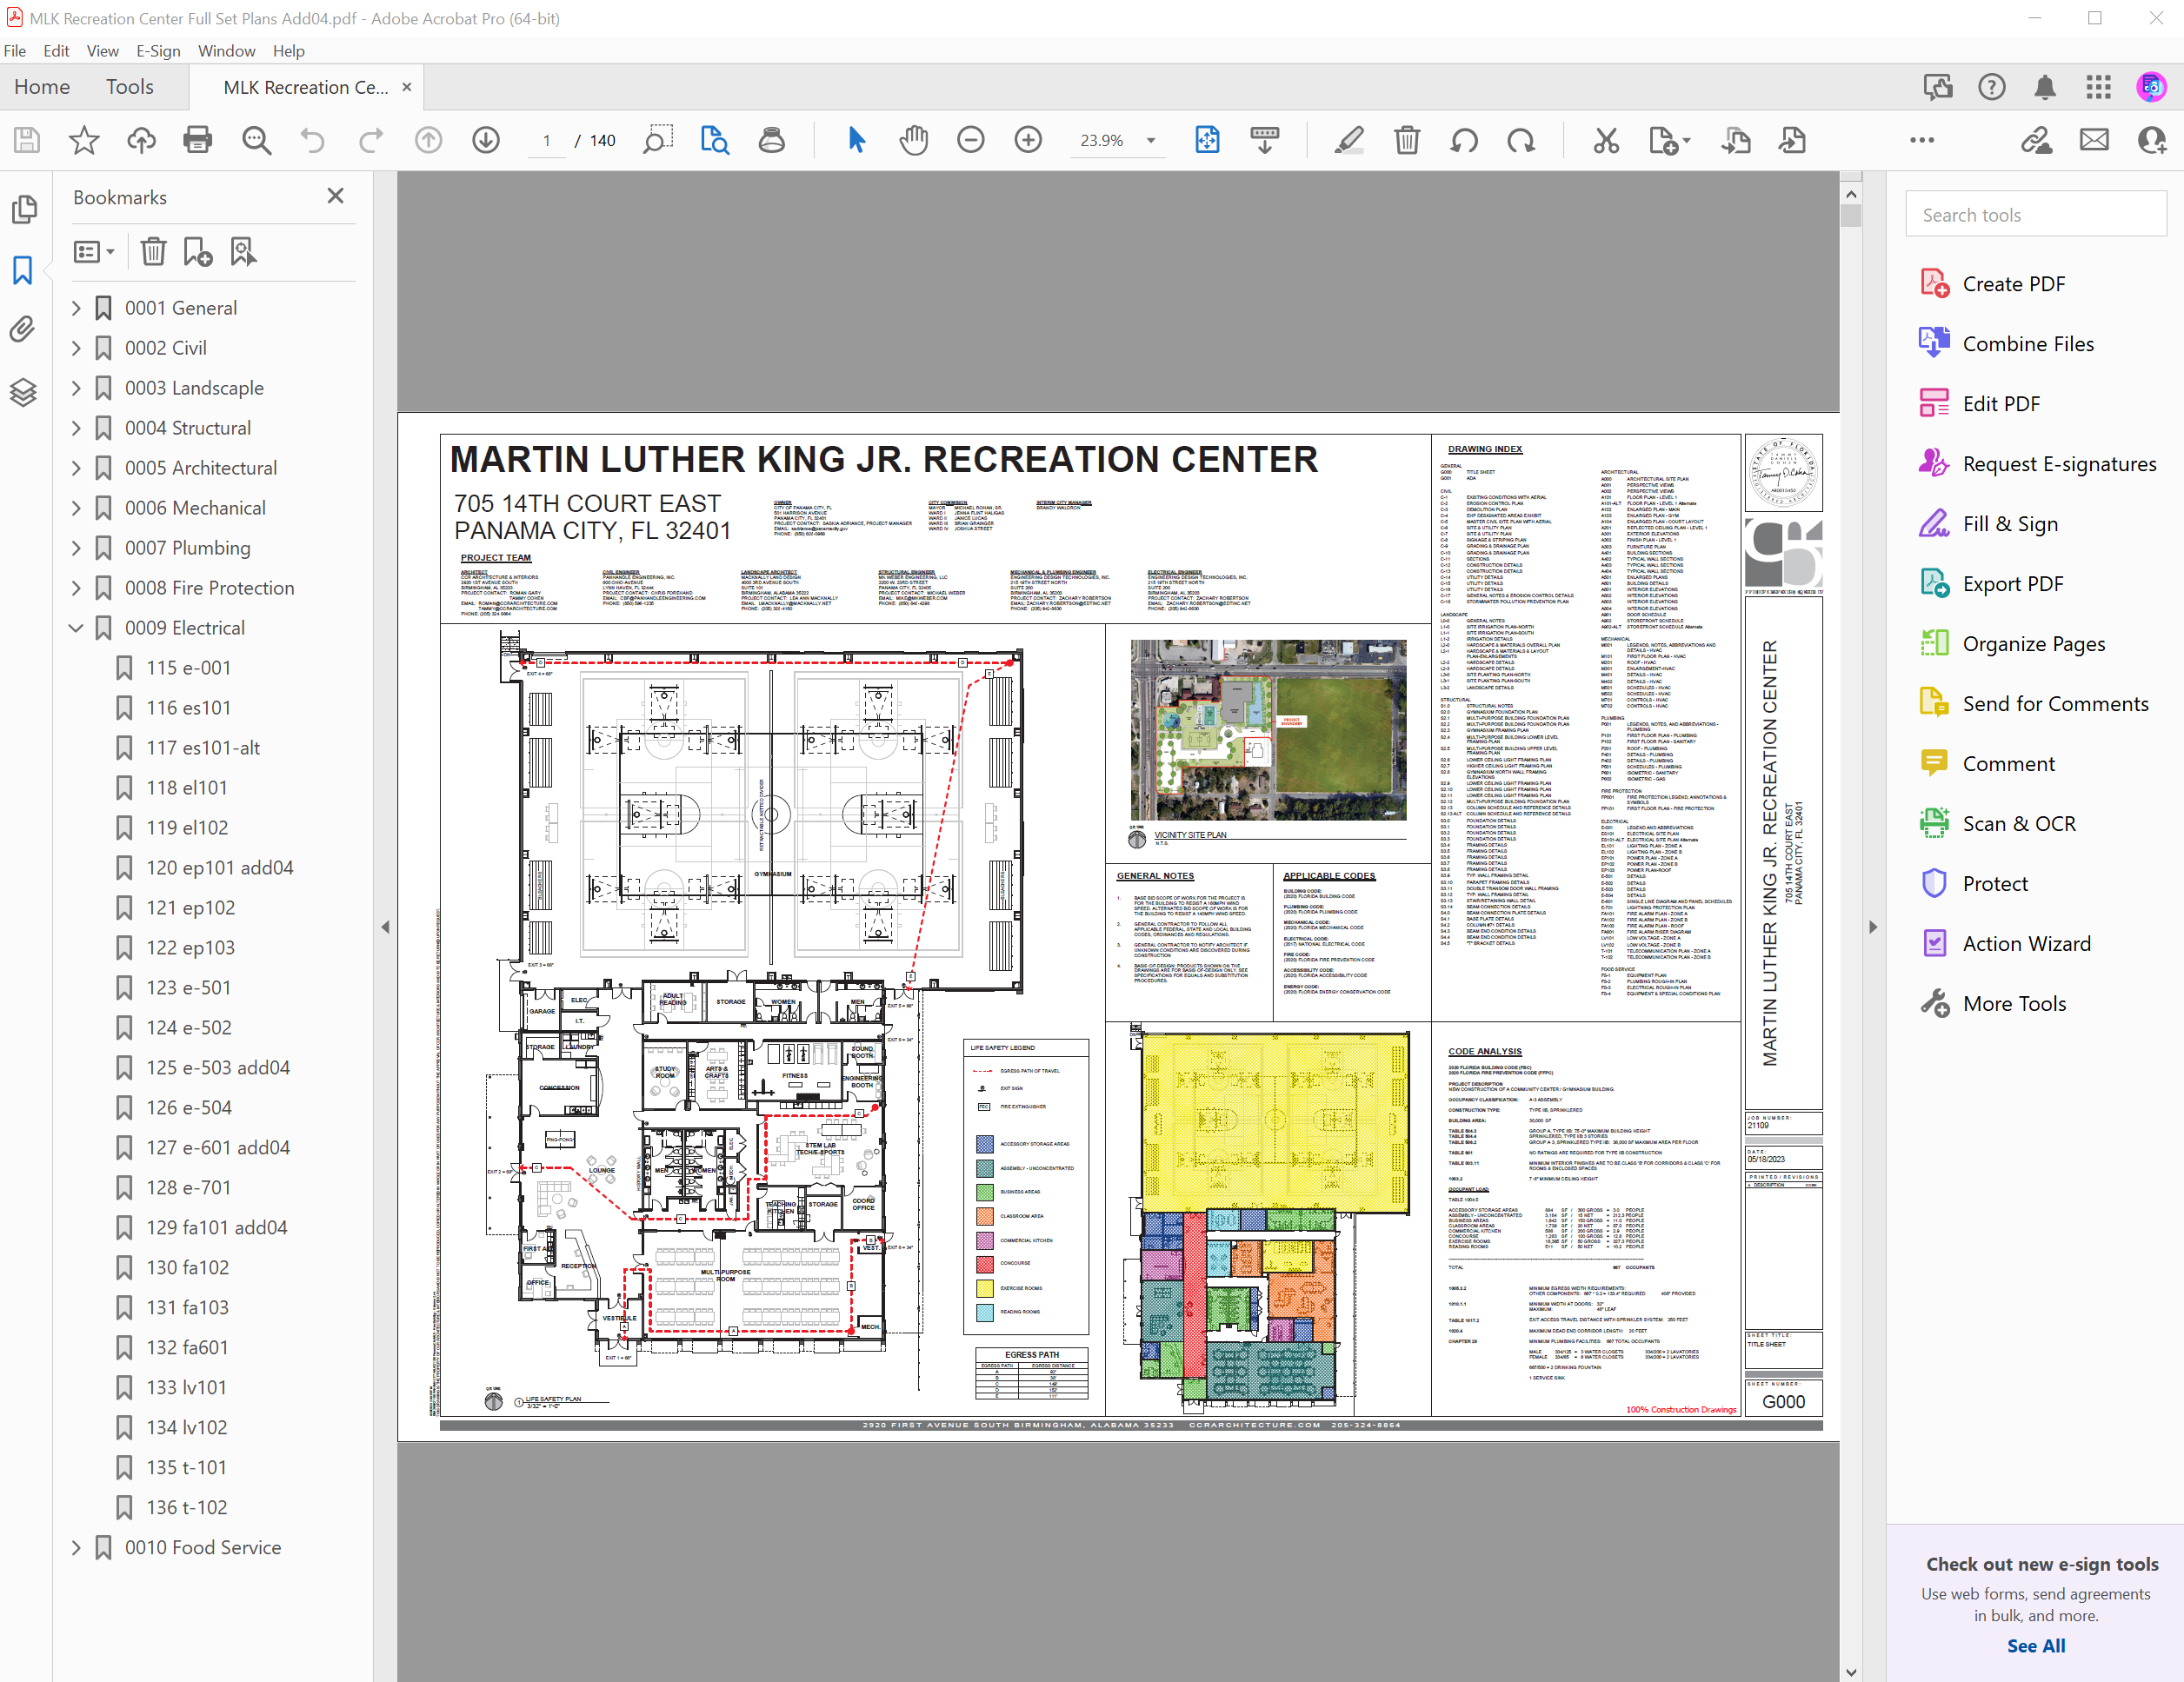2184x1682 pixels.
Task: Click the Zoom in plus icon
Action: pyautogui.click(x=1028, y=140)
